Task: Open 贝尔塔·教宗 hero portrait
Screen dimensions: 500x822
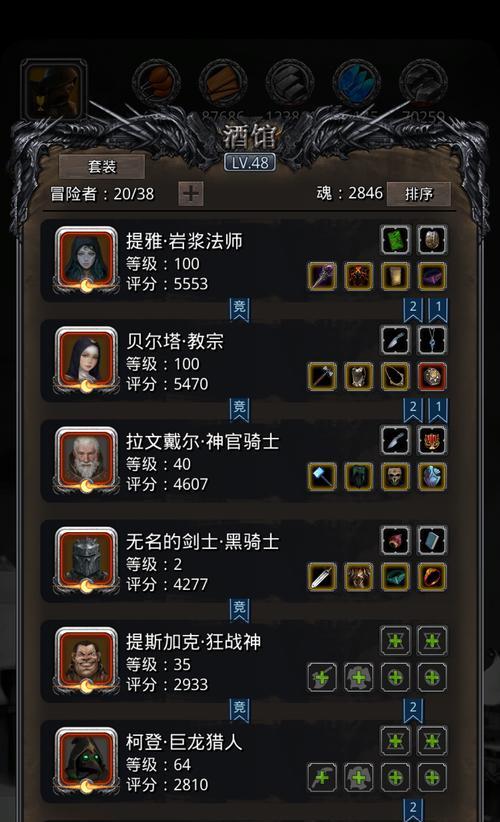Action: (x=86, y=361)
